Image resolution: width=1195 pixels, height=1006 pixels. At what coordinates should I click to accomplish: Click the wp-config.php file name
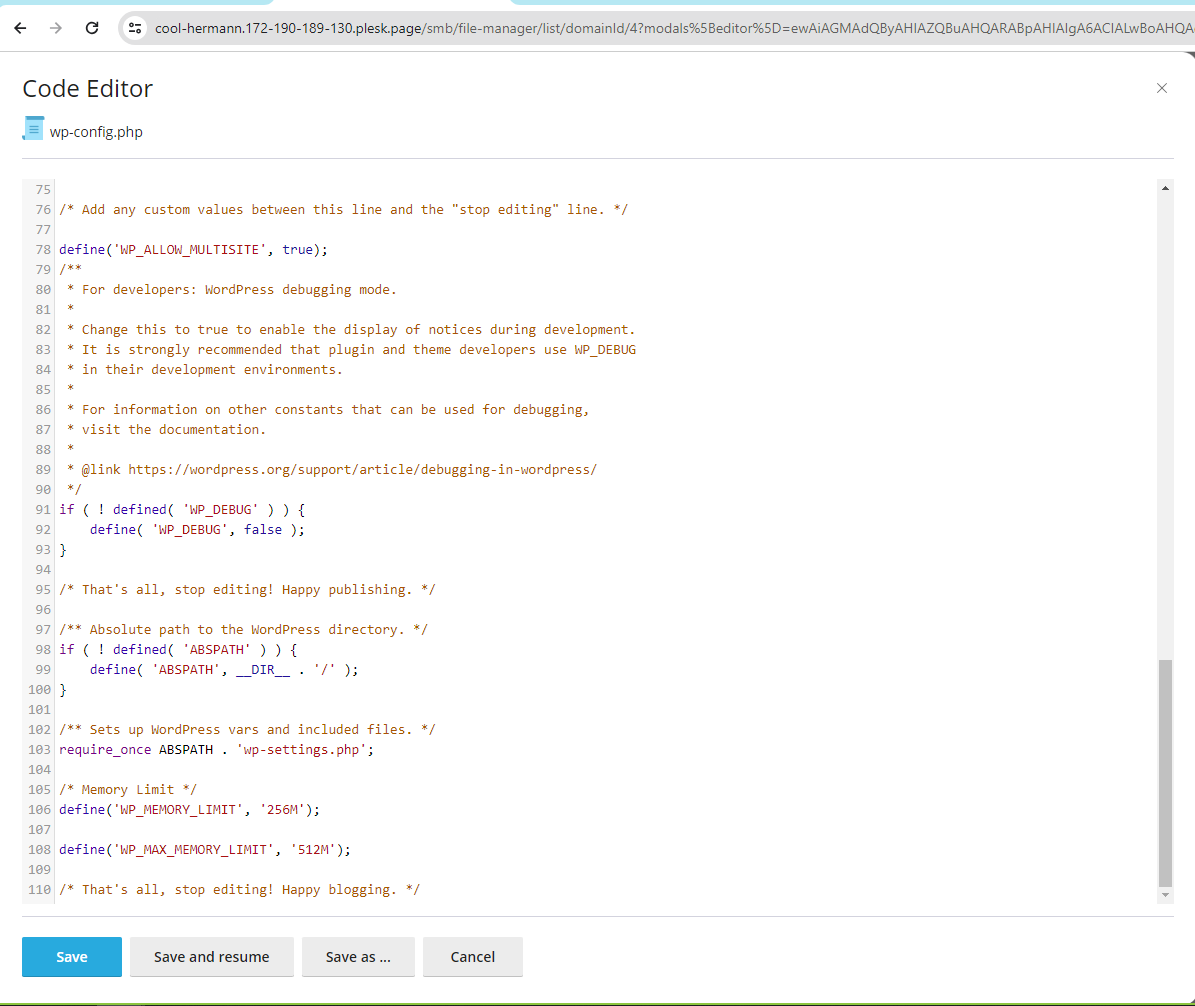point(96,132)
